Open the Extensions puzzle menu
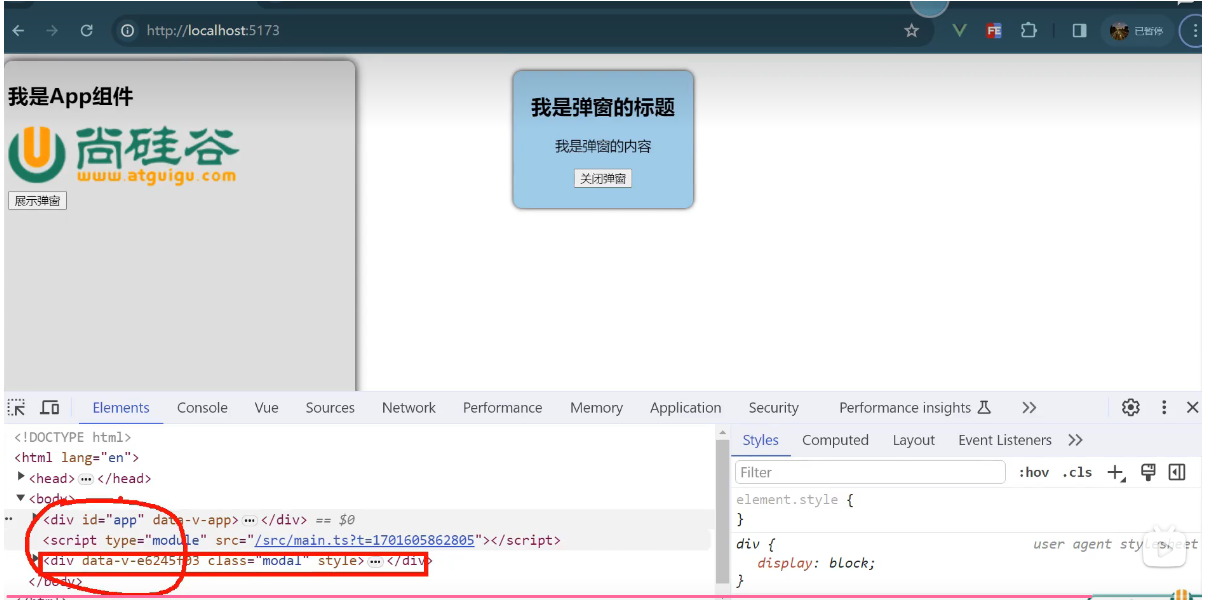This screenshot has width=1219, height=616. tap(1028, 31)
